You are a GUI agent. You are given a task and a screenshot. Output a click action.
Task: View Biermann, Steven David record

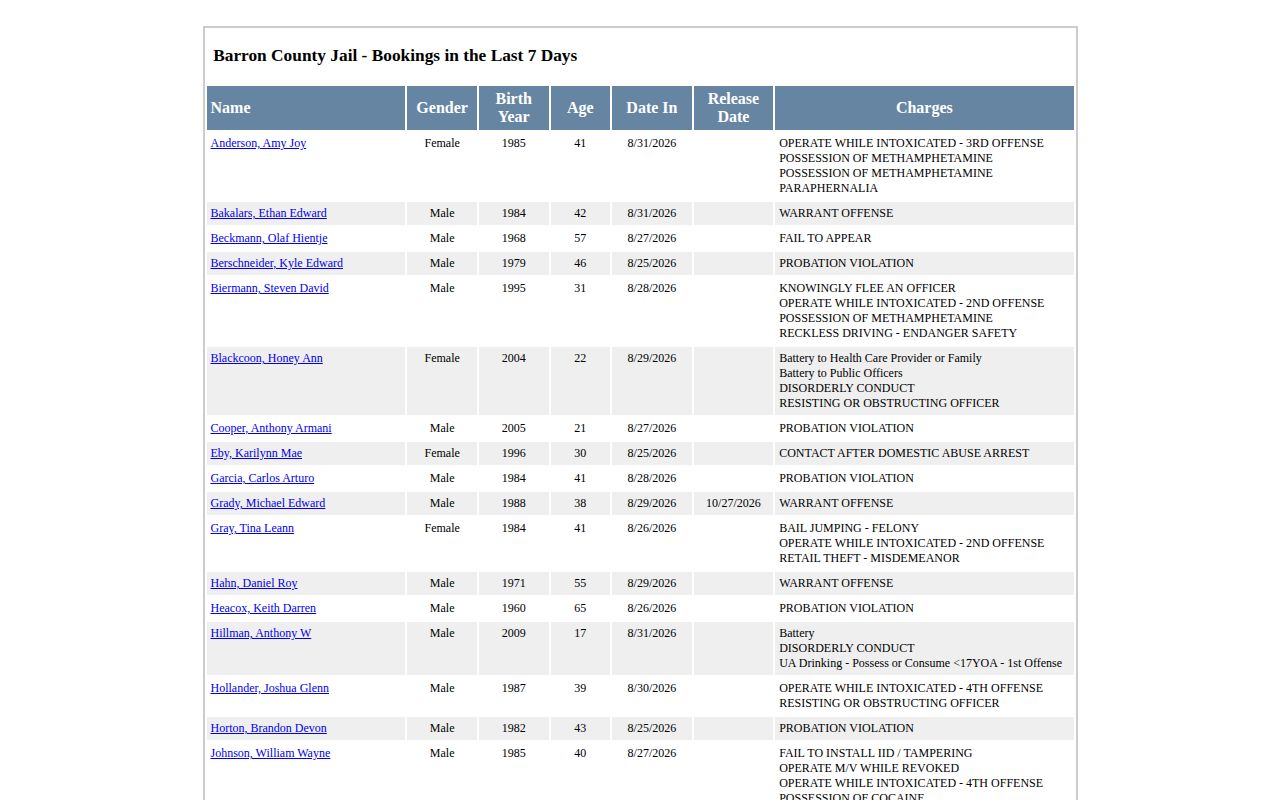coord(269,288)
